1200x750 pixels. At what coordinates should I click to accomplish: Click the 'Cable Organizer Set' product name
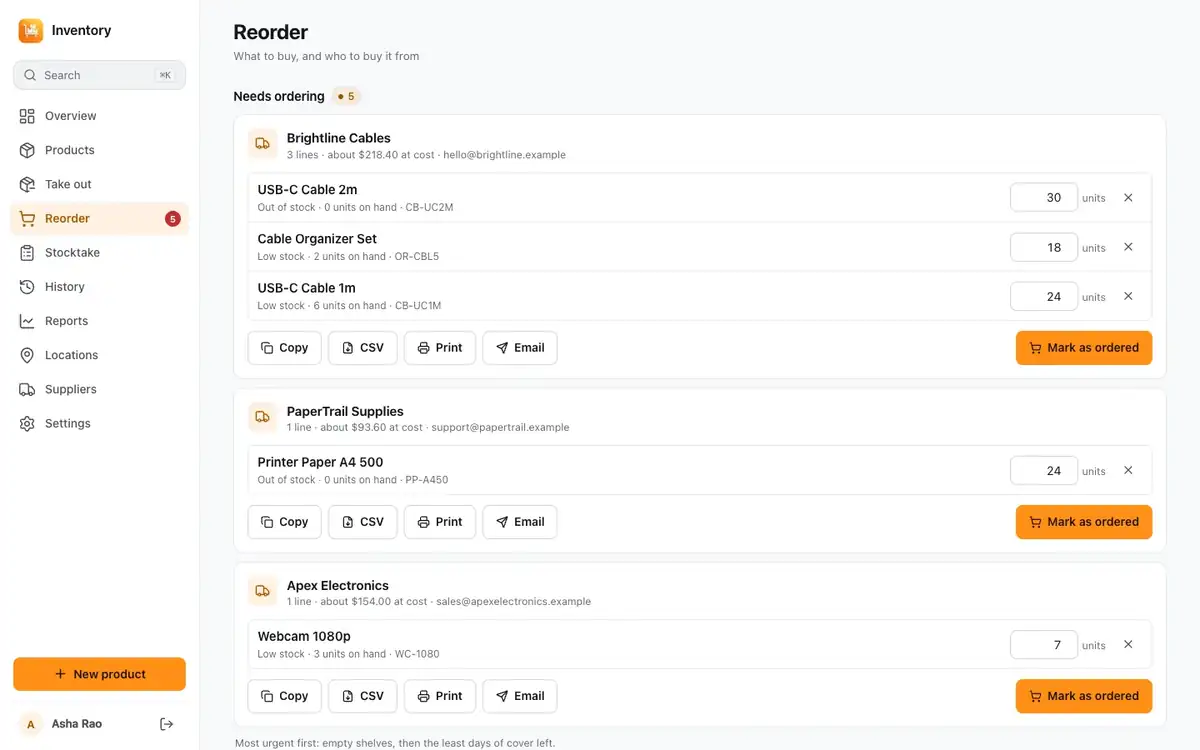tap(317, 239)
